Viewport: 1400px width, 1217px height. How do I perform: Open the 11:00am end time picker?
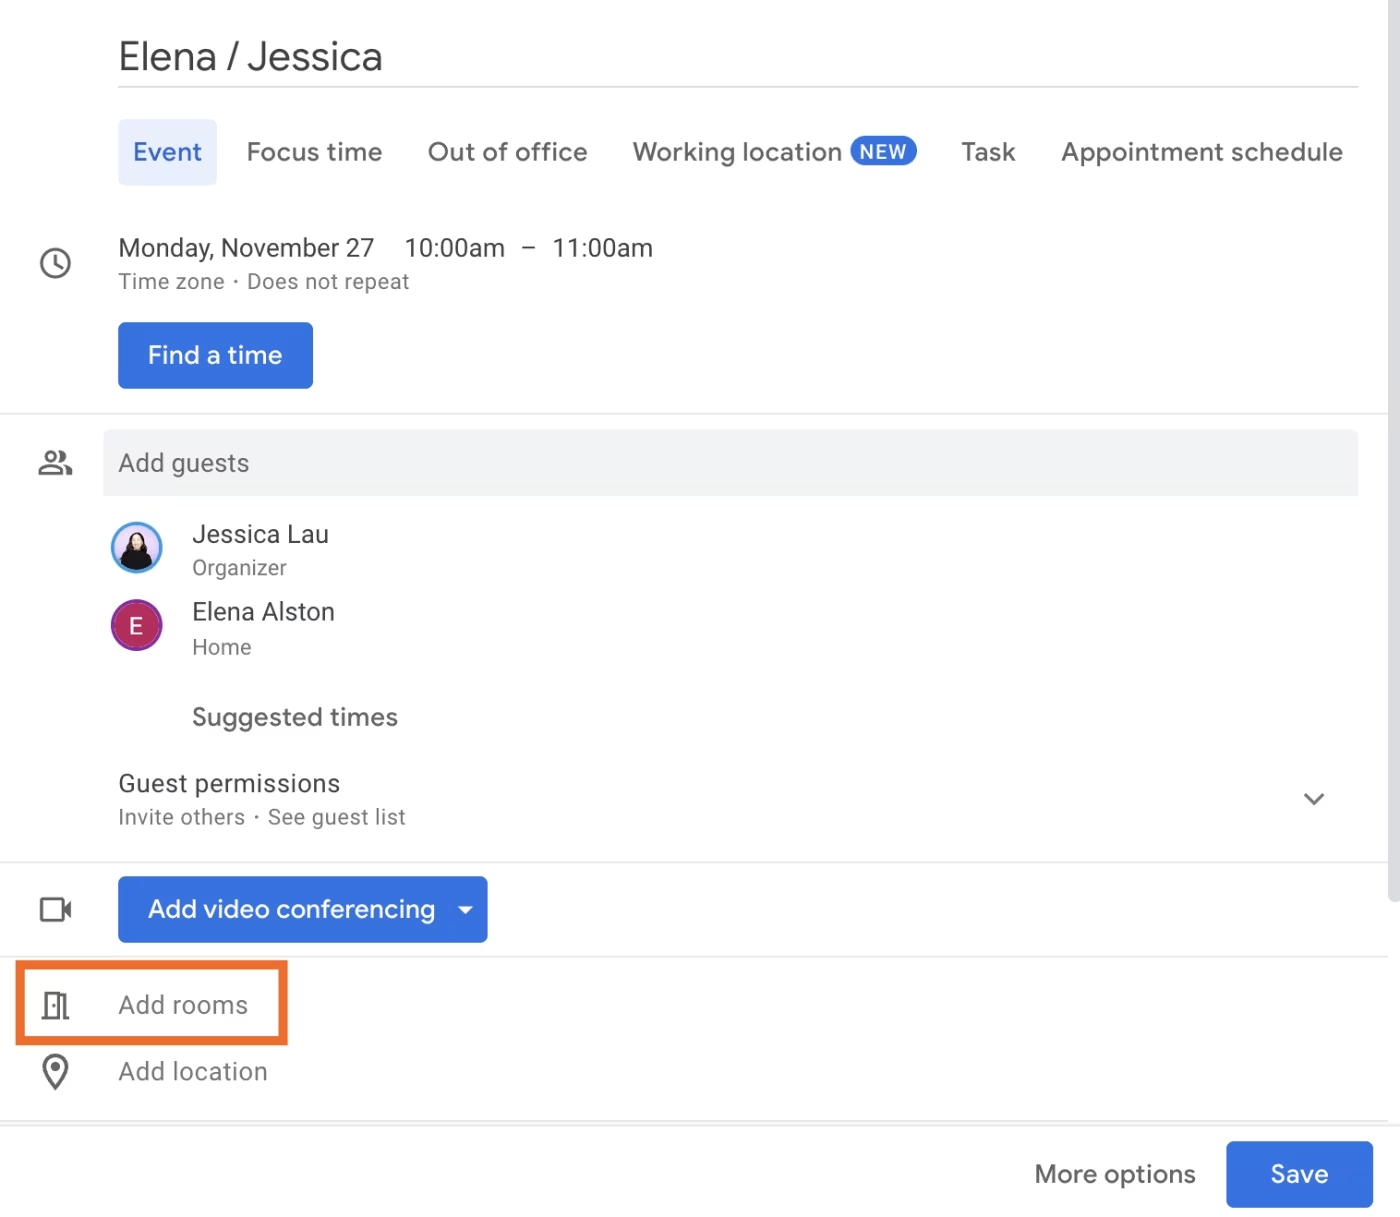[x=602, y=248]
